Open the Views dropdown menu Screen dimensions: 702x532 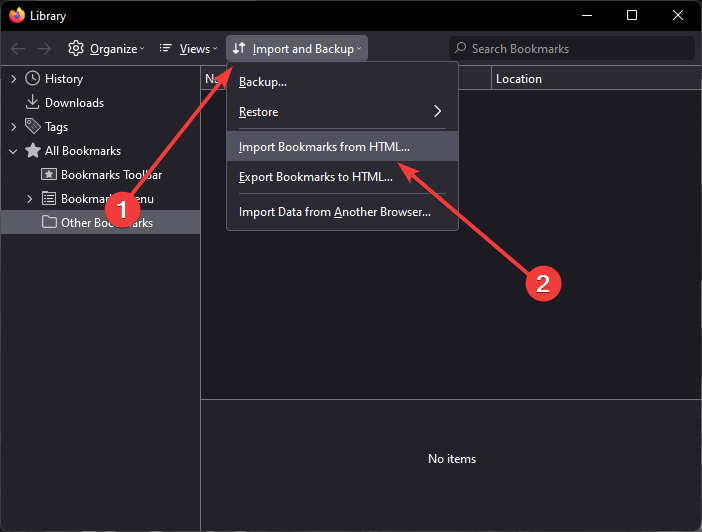[188, 48]
